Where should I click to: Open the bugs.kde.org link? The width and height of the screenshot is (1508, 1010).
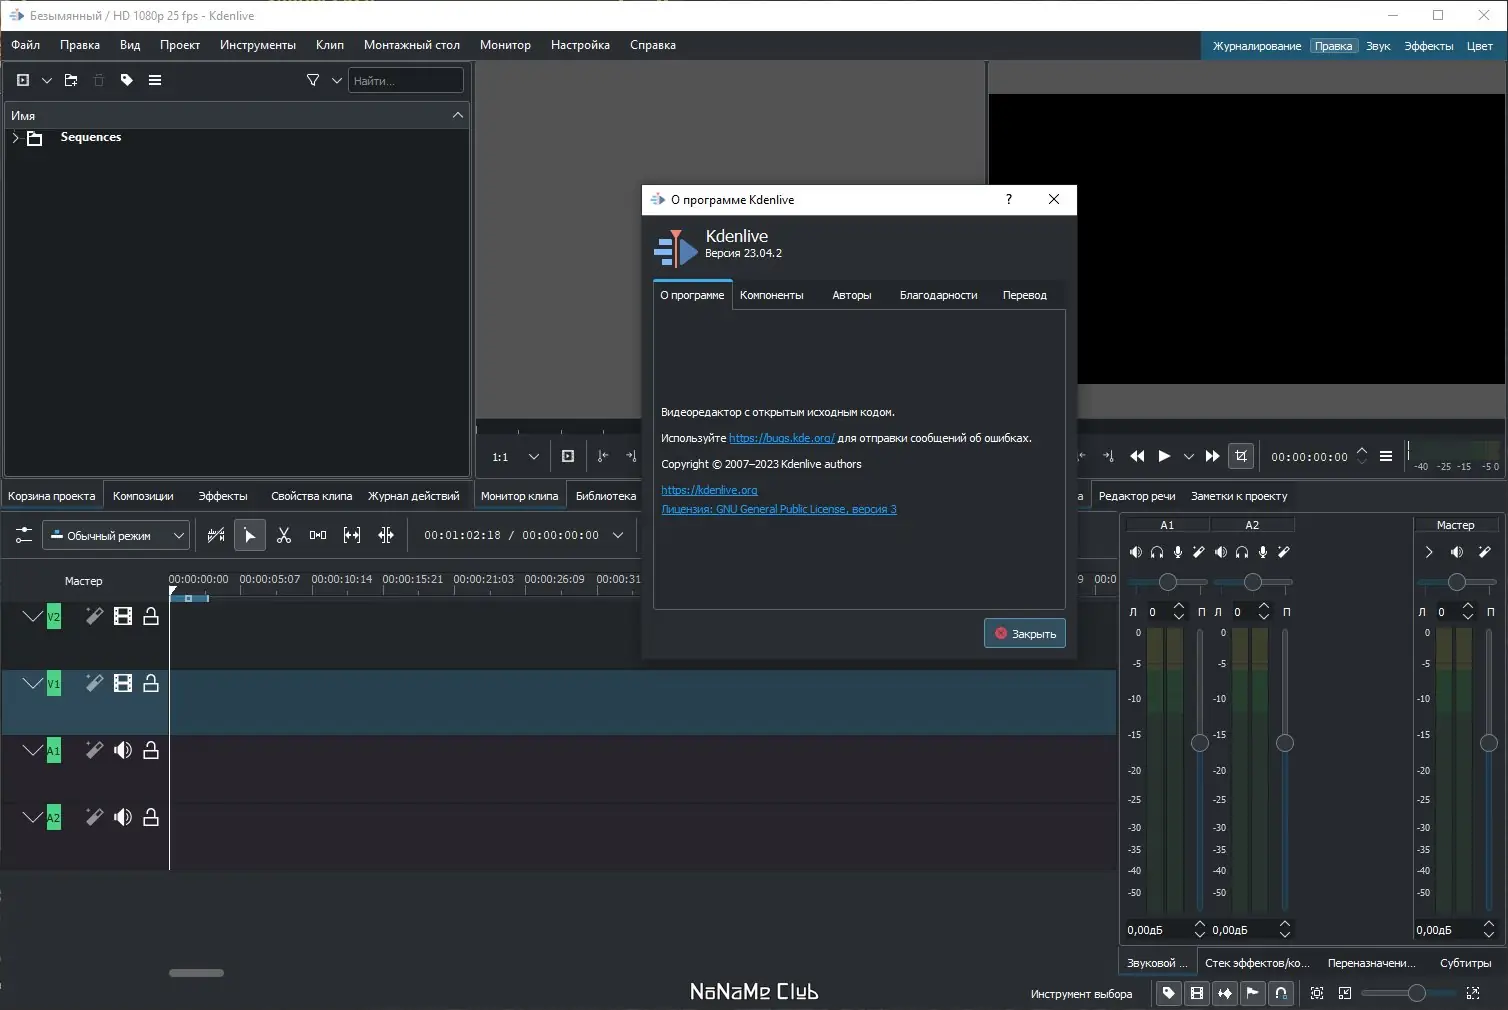pos(782,438)
